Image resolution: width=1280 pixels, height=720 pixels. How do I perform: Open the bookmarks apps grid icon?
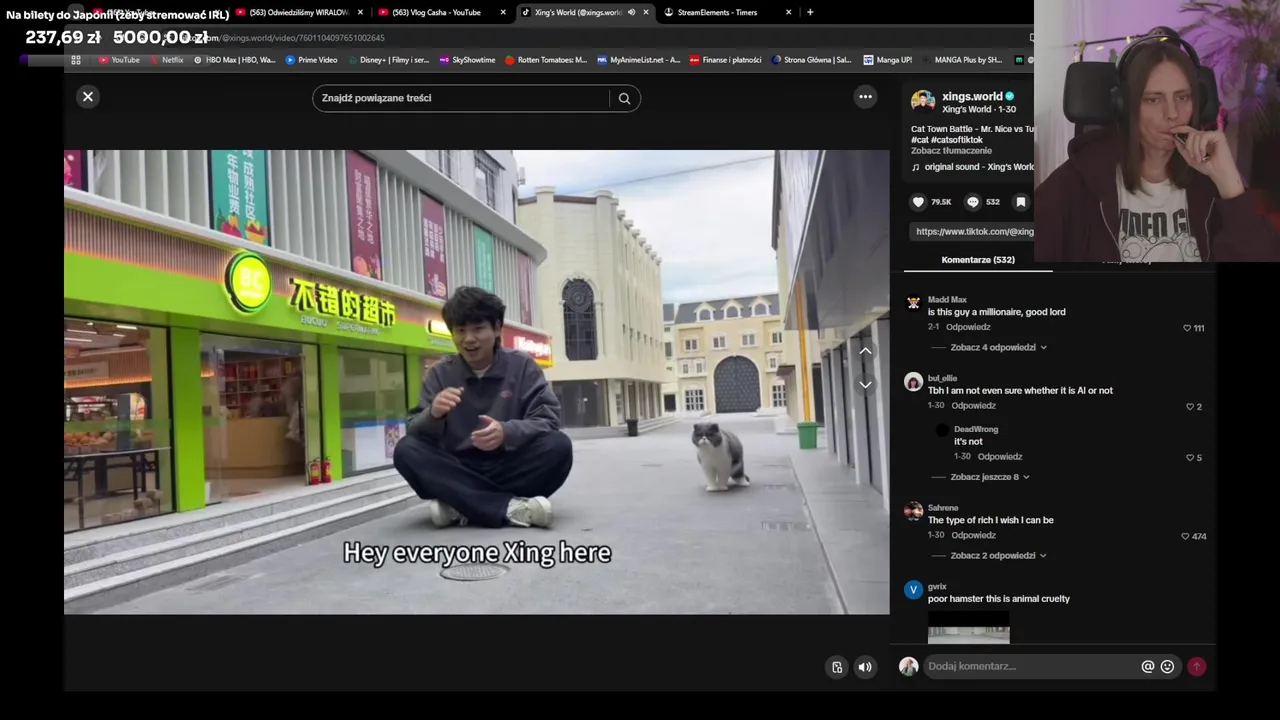[75, 60]
